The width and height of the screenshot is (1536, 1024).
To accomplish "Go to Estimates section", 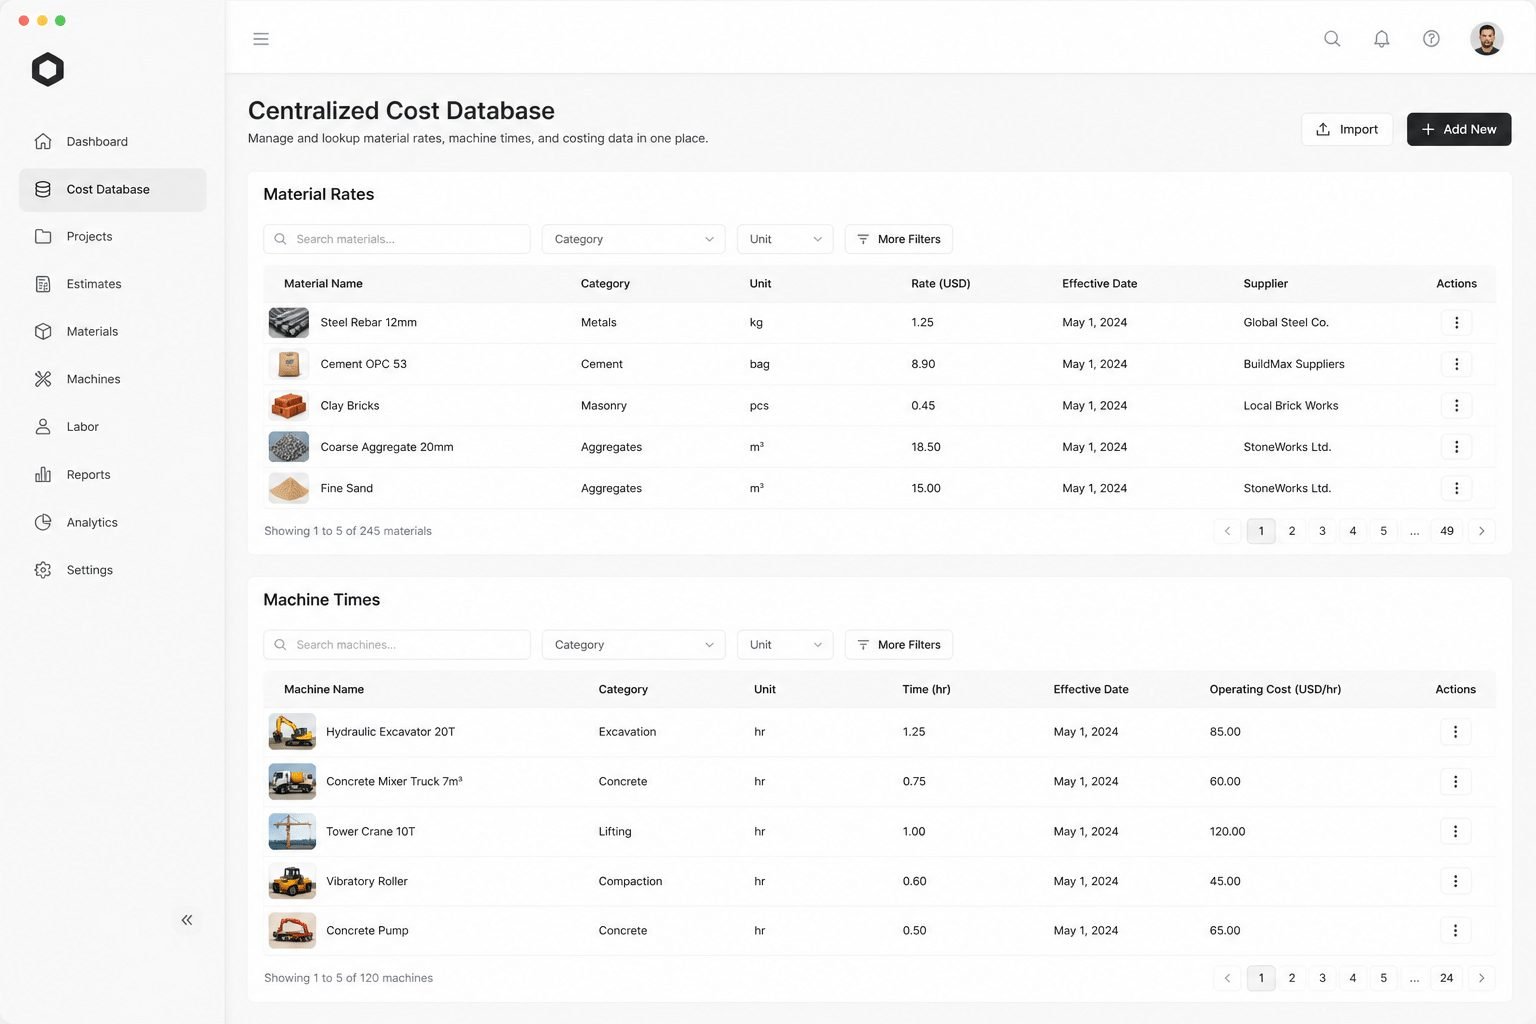I will click(x=113, y=284).
